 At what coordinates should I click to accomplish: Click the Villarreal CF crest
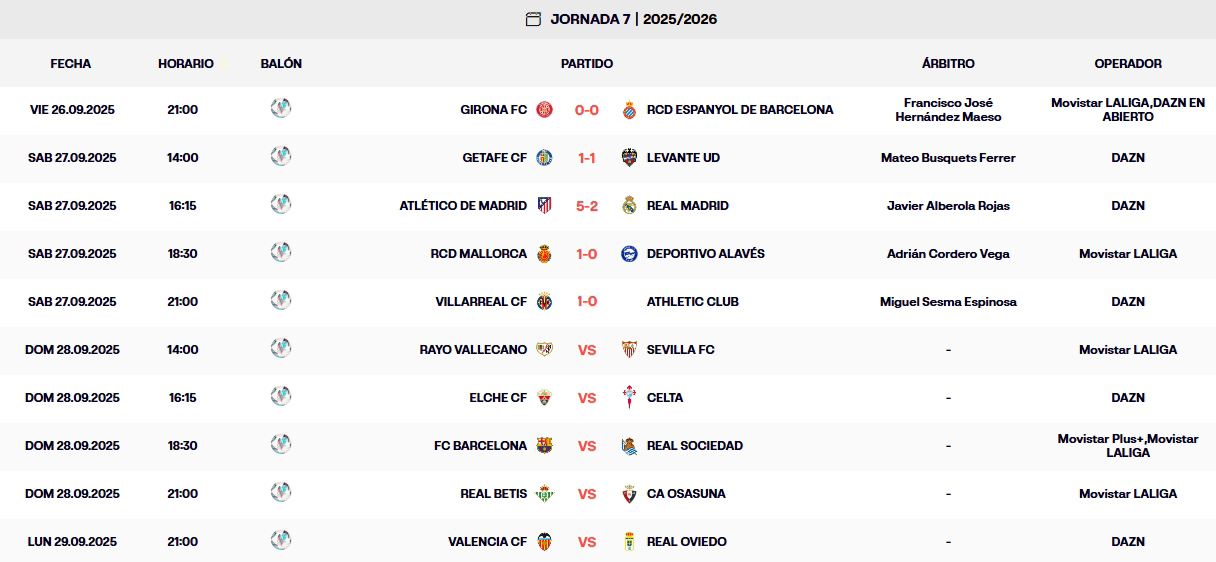(545, 302)
